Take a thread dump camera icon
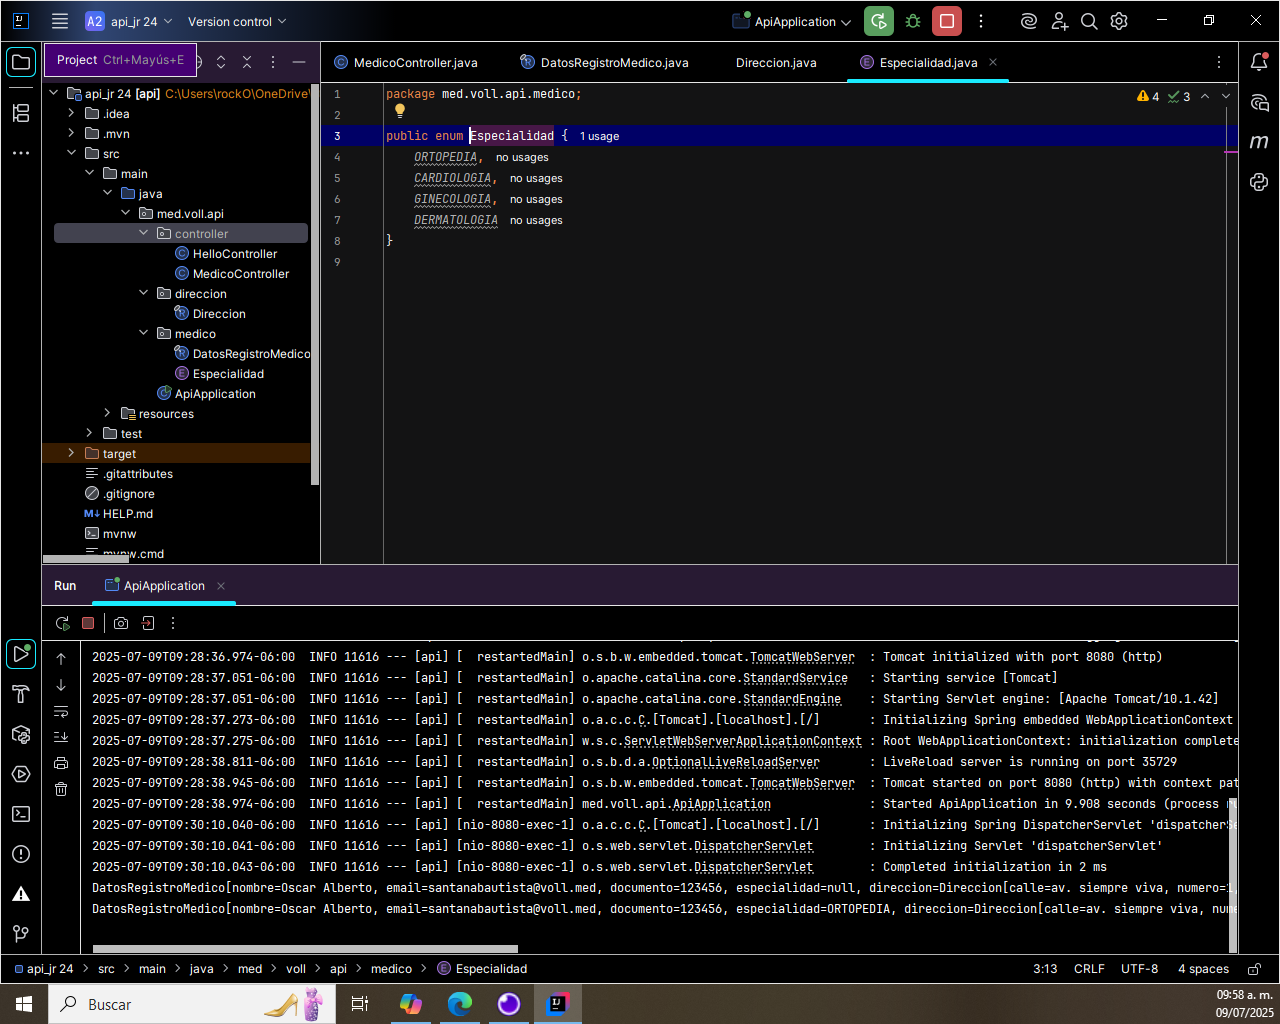 click(121, 623)
